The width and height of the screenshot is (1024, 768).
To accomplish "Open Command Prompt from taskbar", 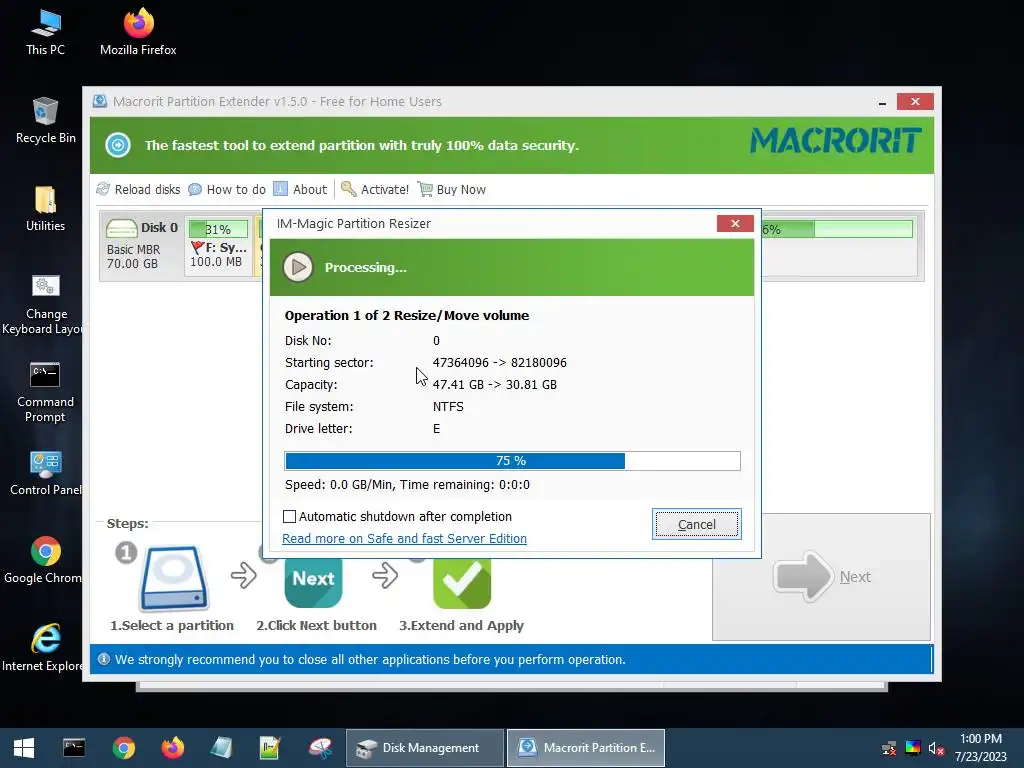I will [74, 748].
